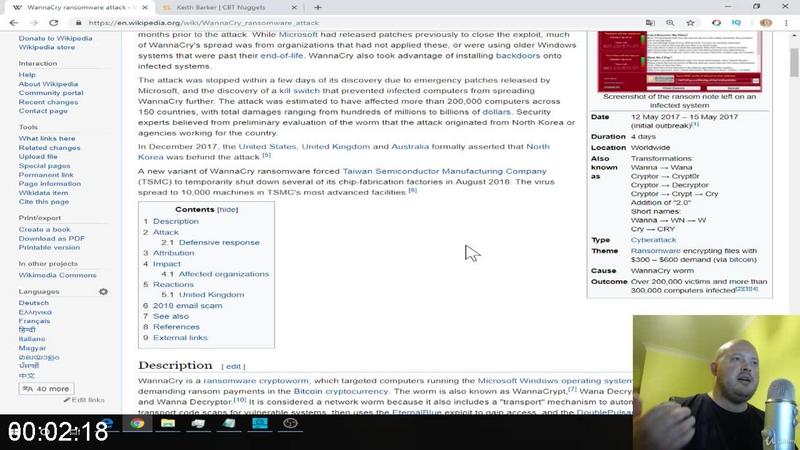800x450 pixels.
Task: Jump to Reactions in contents
Action: [x=173, y=285]
